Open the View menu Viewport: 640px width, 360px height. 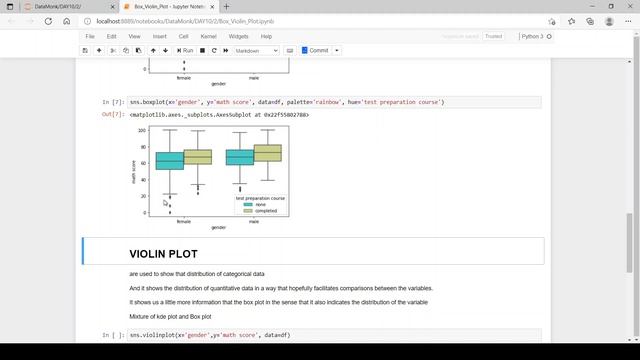[x=134, y=36]
